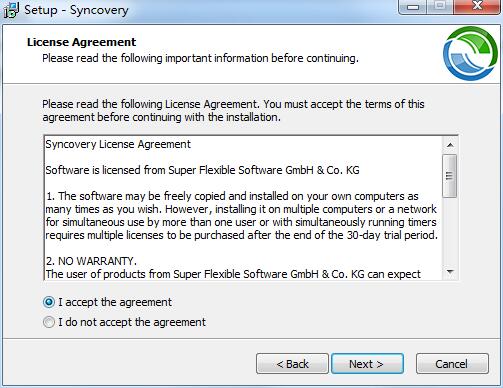Click the '2. NO WARRANTY.' line
Screen dimensions: 503x388
[91, 261]
